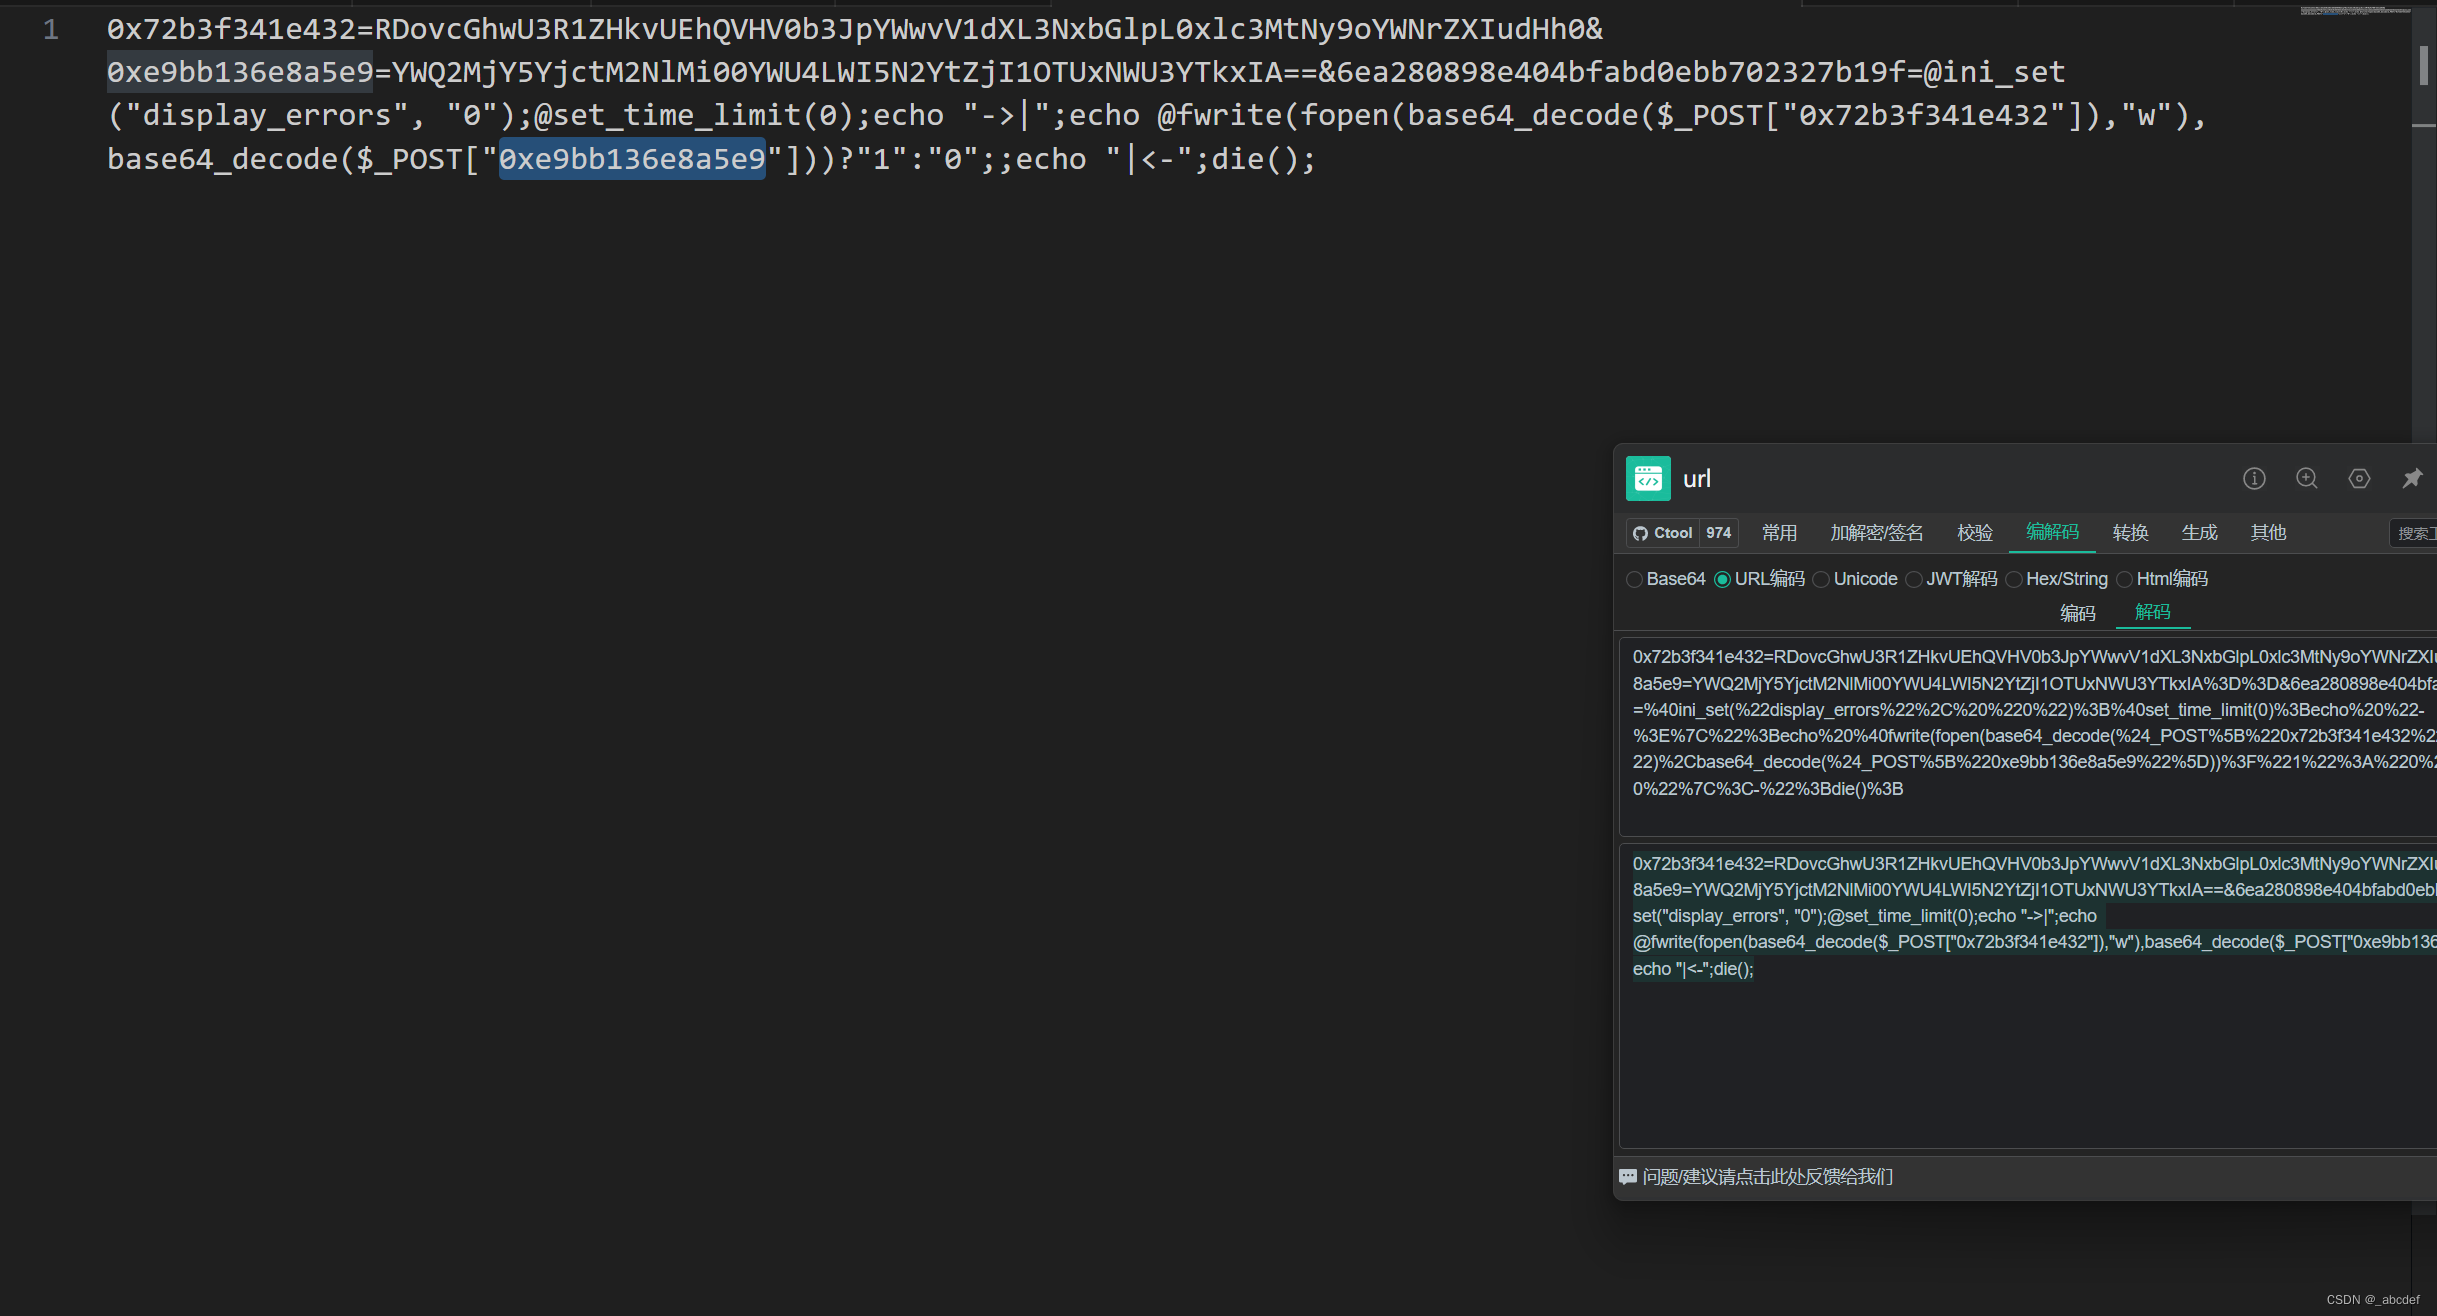Click the tool search input box
Viewport: 2437px width, 1316px height.
(2414, 533)
